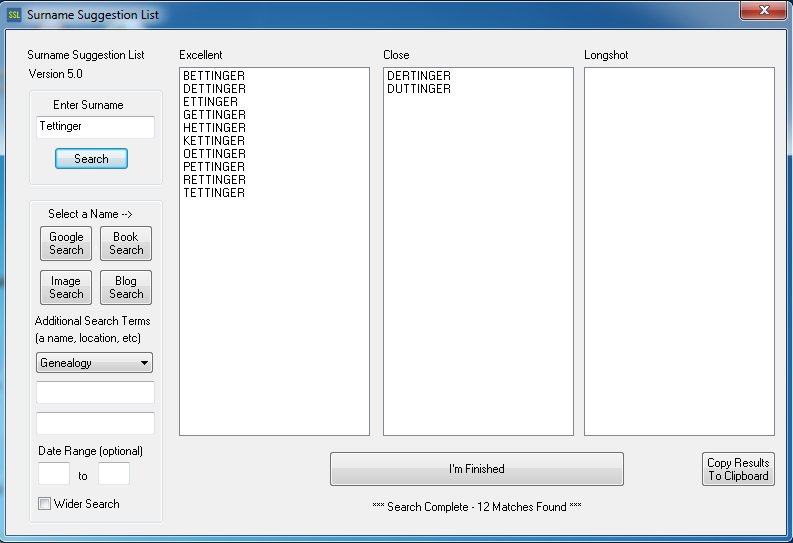Run an Image Search
Screen dimensions: 793x543
(66, 287)
